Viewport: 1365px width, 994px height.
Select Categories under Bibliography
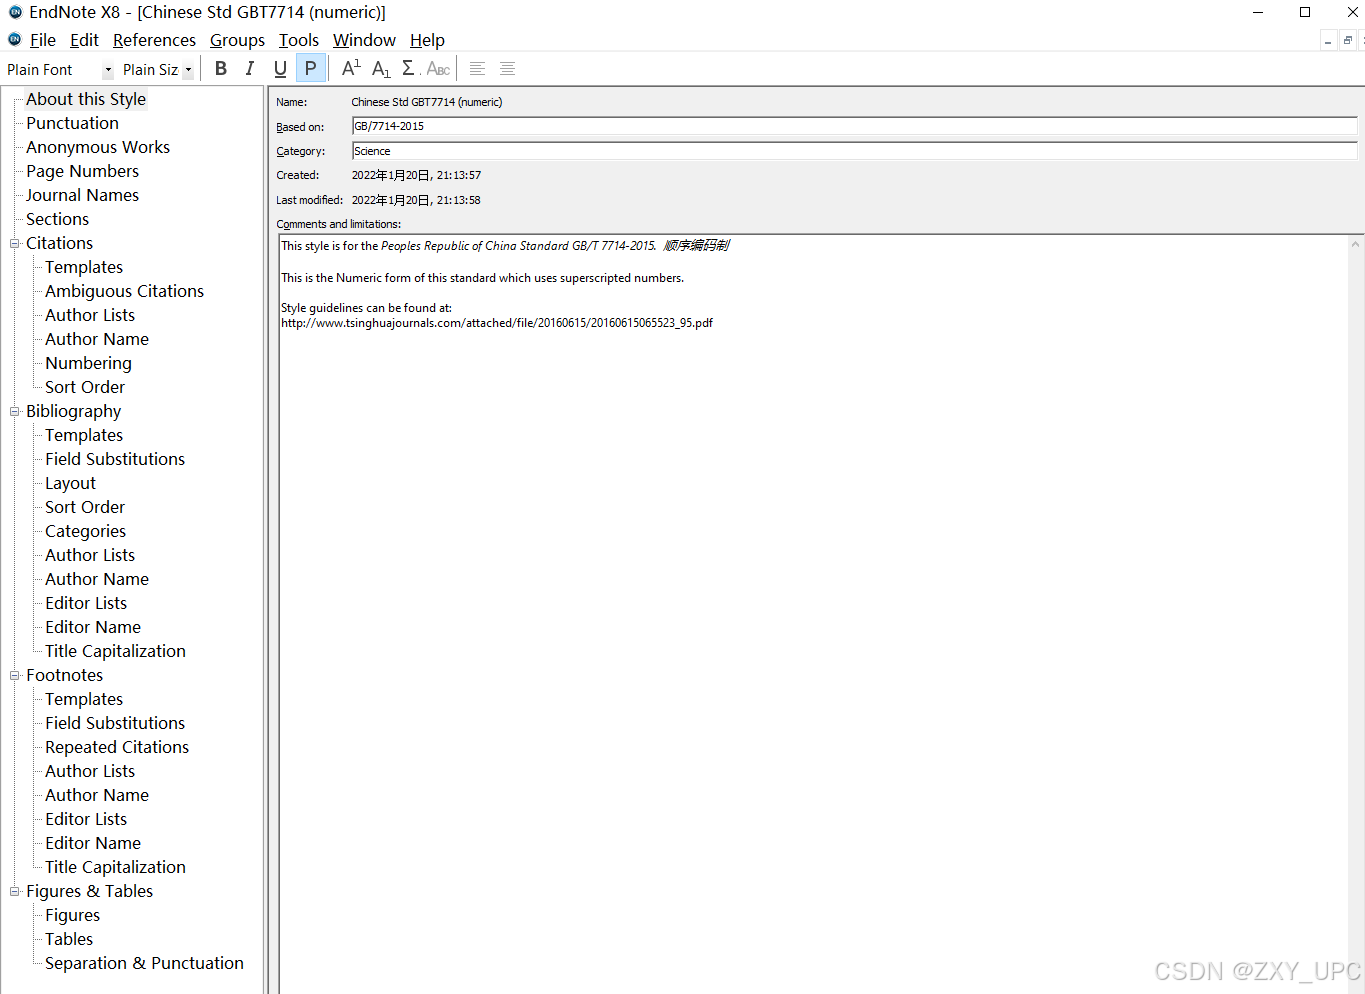(x=85, y=531)
